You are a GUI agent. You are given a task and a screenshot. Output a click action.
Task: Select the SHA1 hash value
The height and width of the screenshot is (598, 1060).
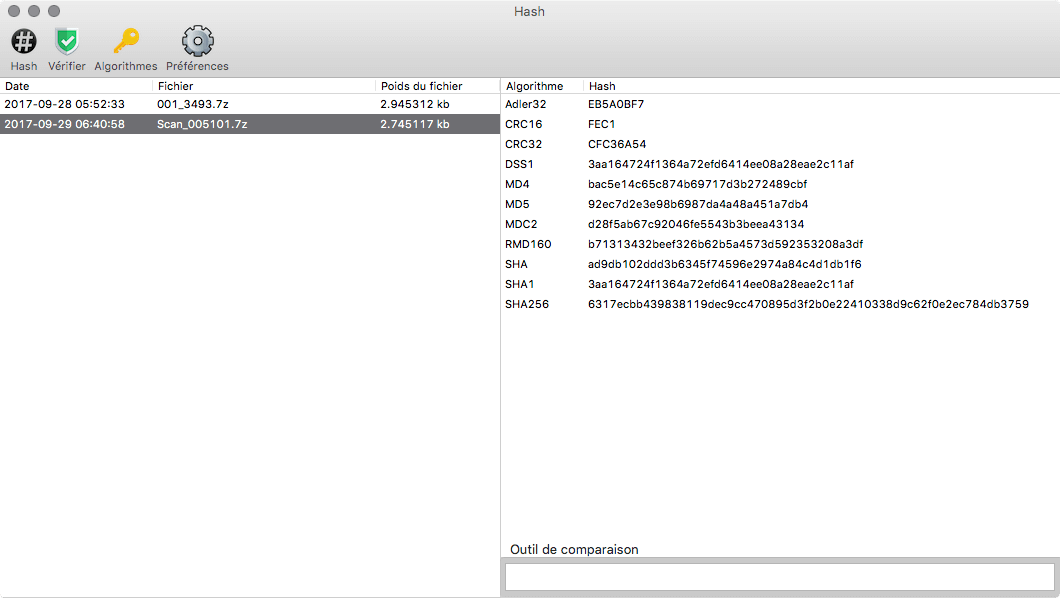click(721, 284)
